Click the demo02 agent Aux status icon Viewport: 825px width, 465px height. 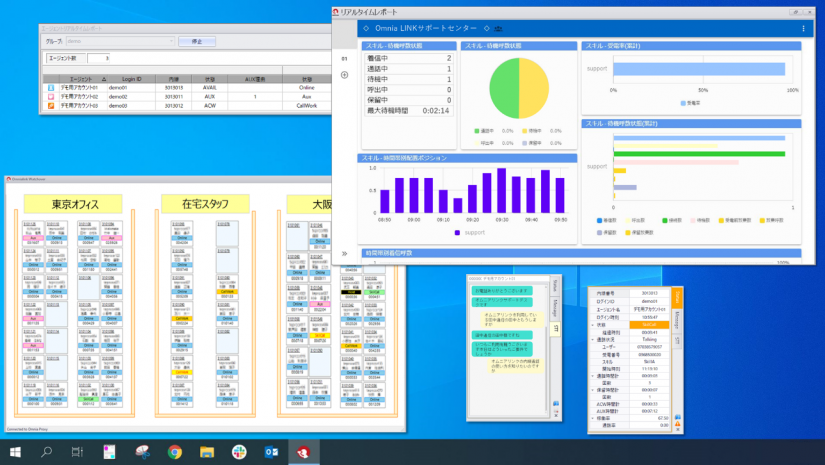[51, 96]
